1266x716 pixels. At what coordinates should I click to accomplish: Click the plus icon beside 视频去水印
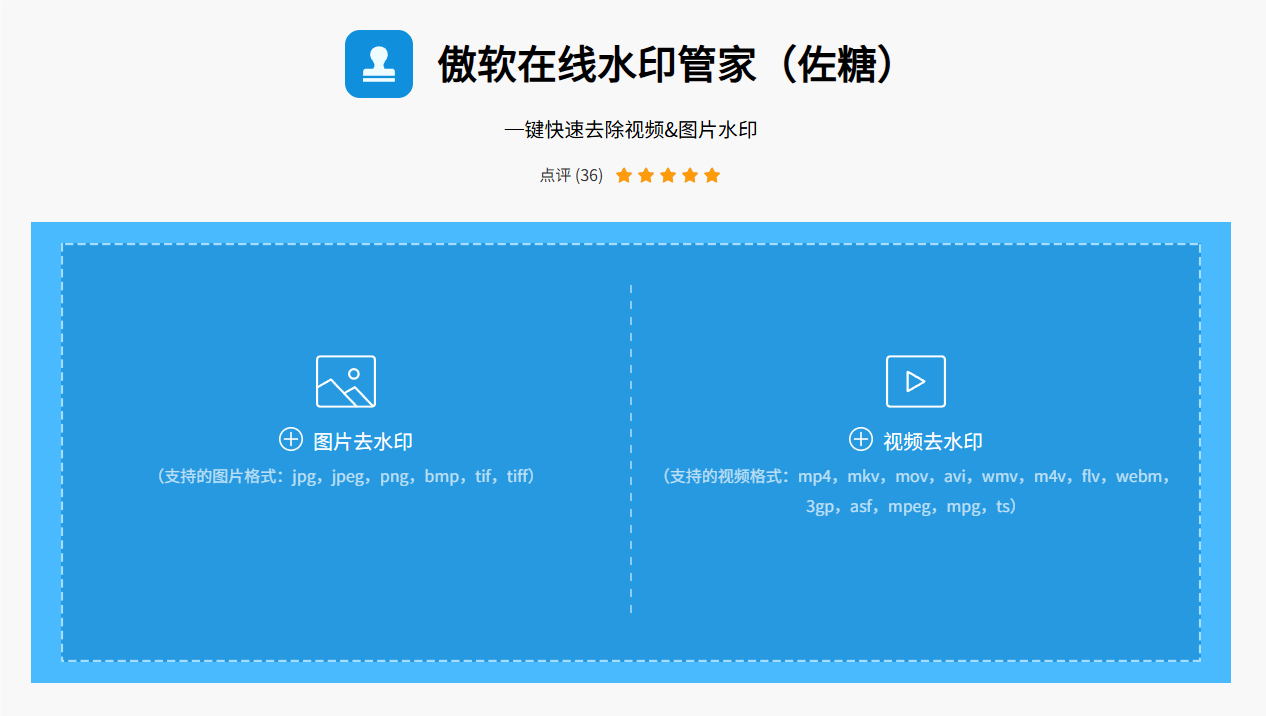tap(861, 440)
